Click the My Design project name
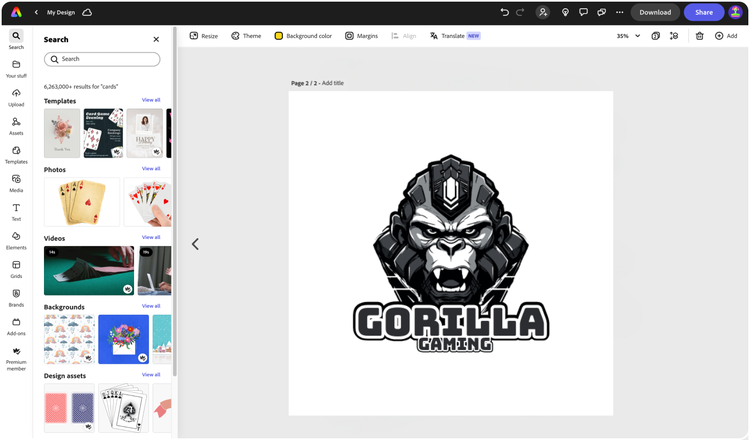Image resolution: width=750 pixels, height=440 pixels. click(x=61, y=12)
